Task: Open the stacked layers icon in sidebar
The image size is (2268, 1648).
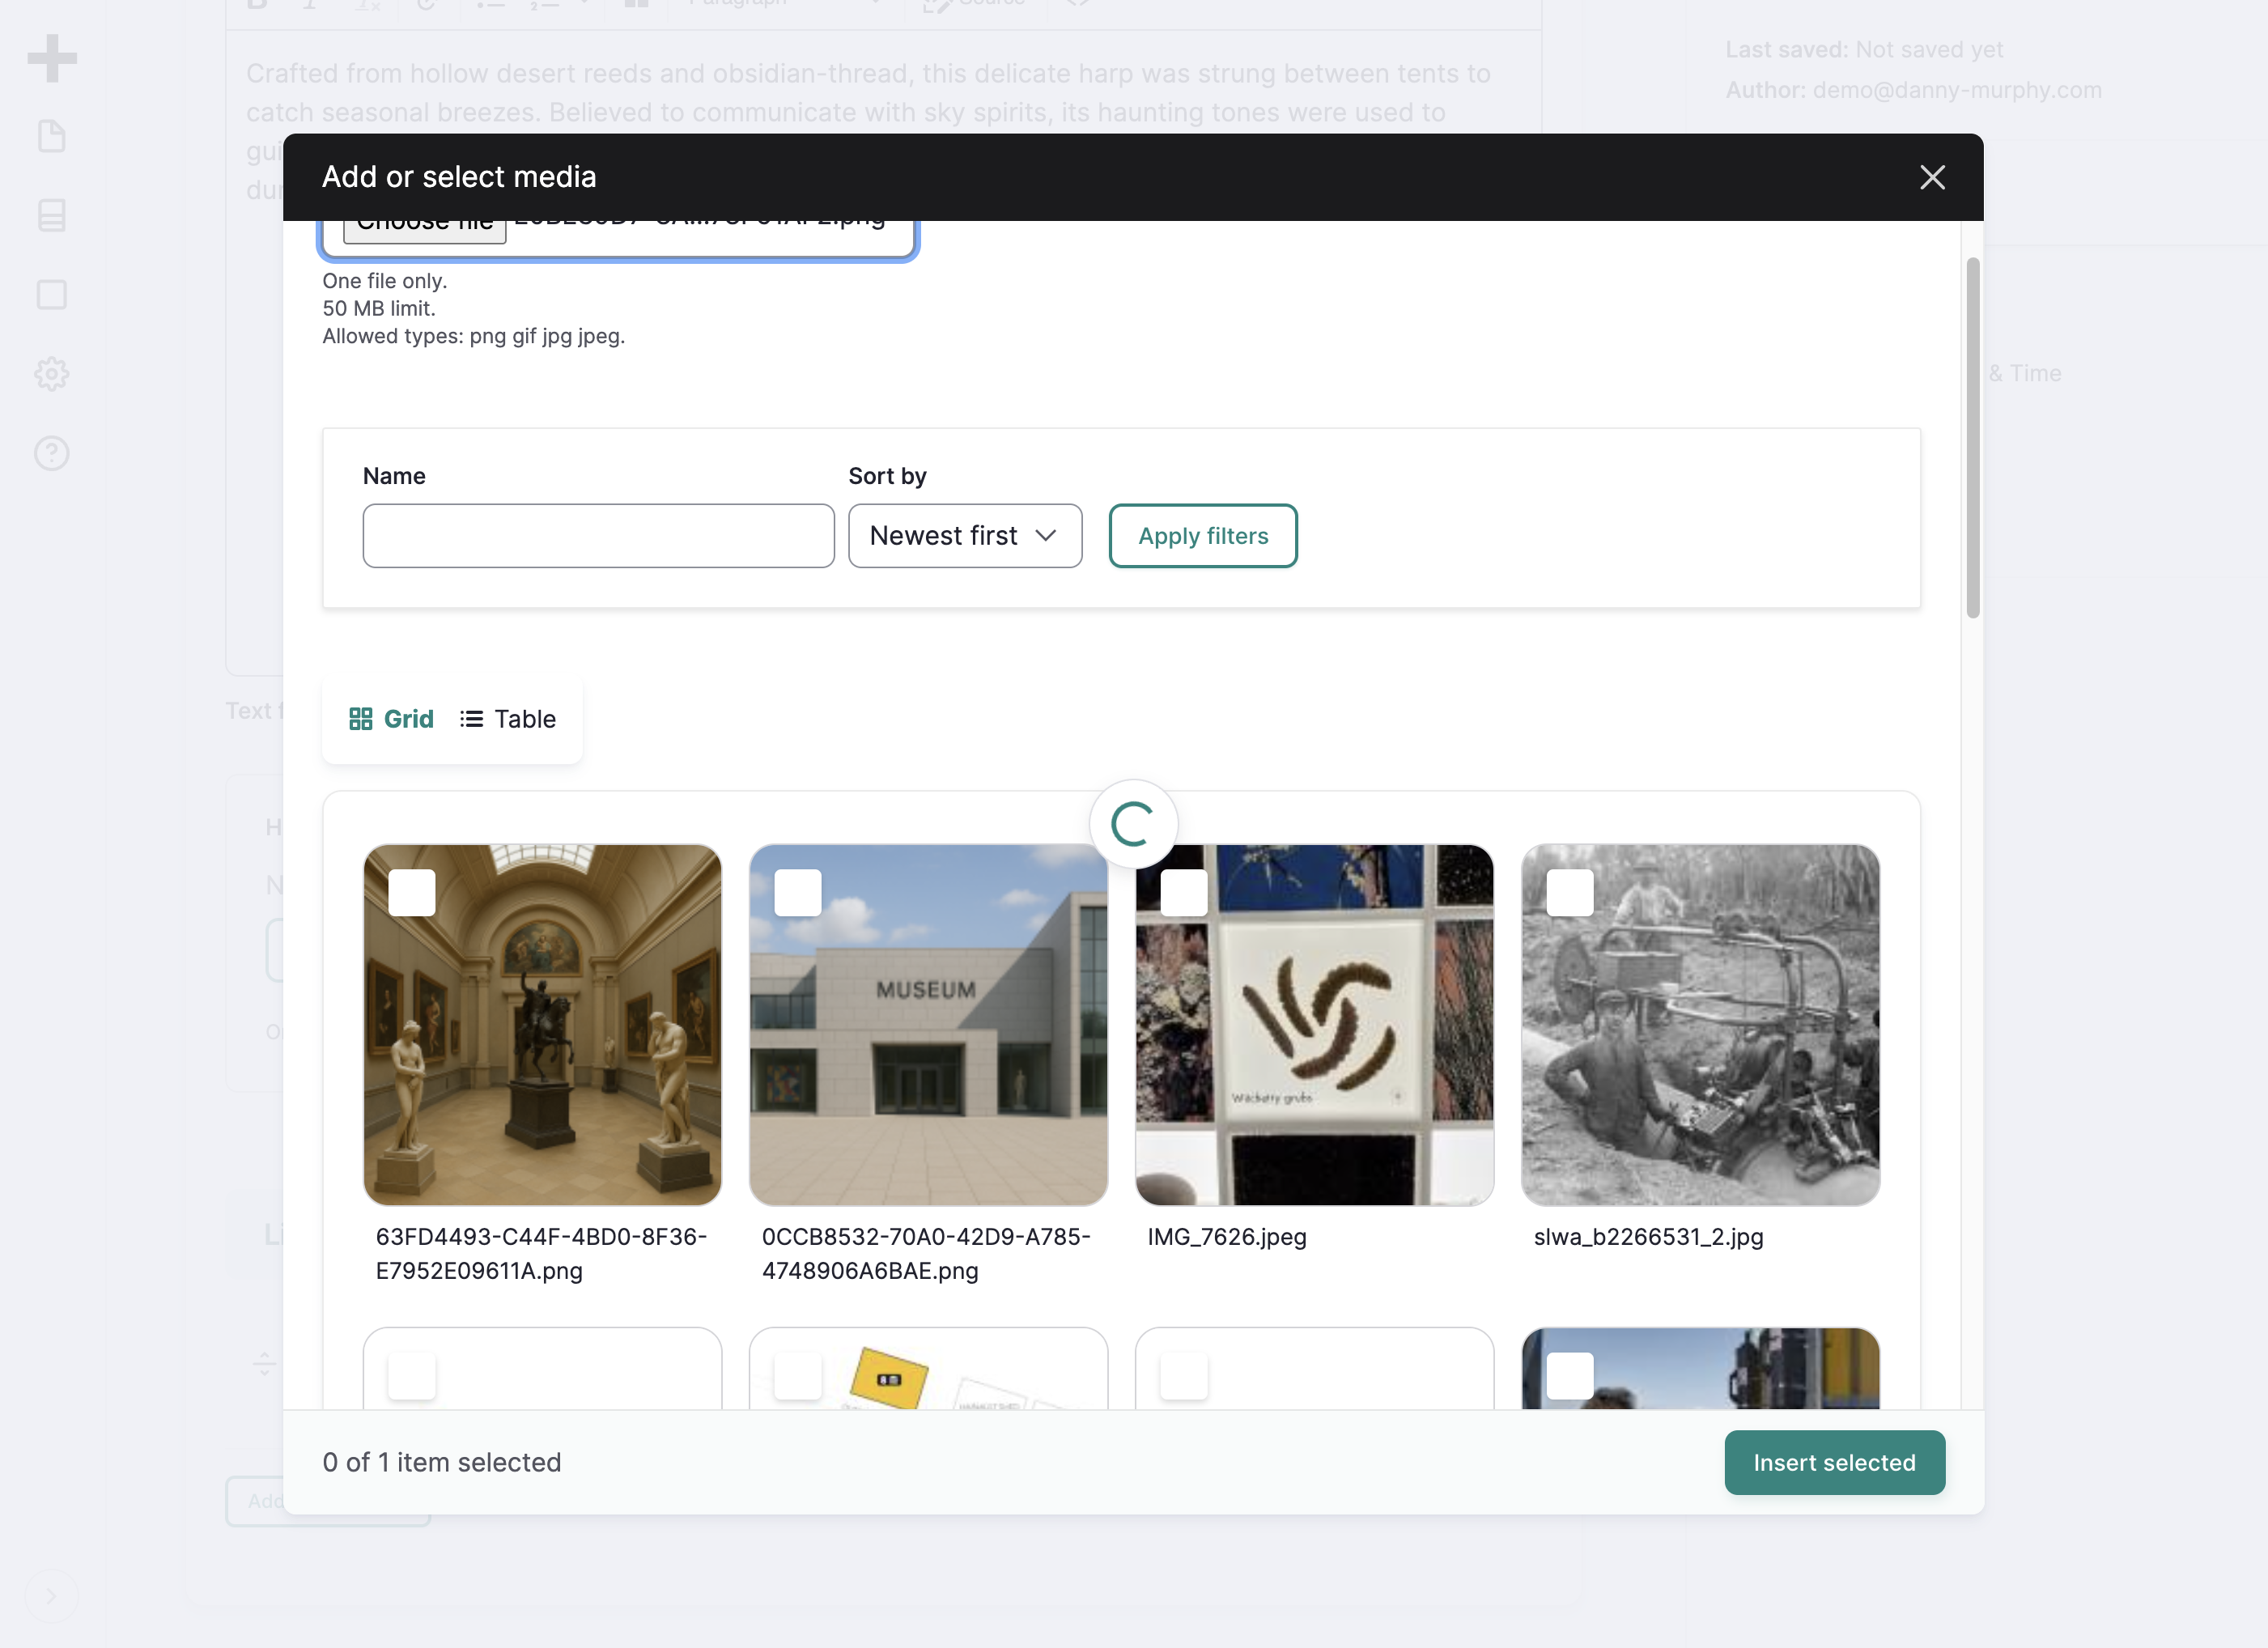Action: [51, 215]
